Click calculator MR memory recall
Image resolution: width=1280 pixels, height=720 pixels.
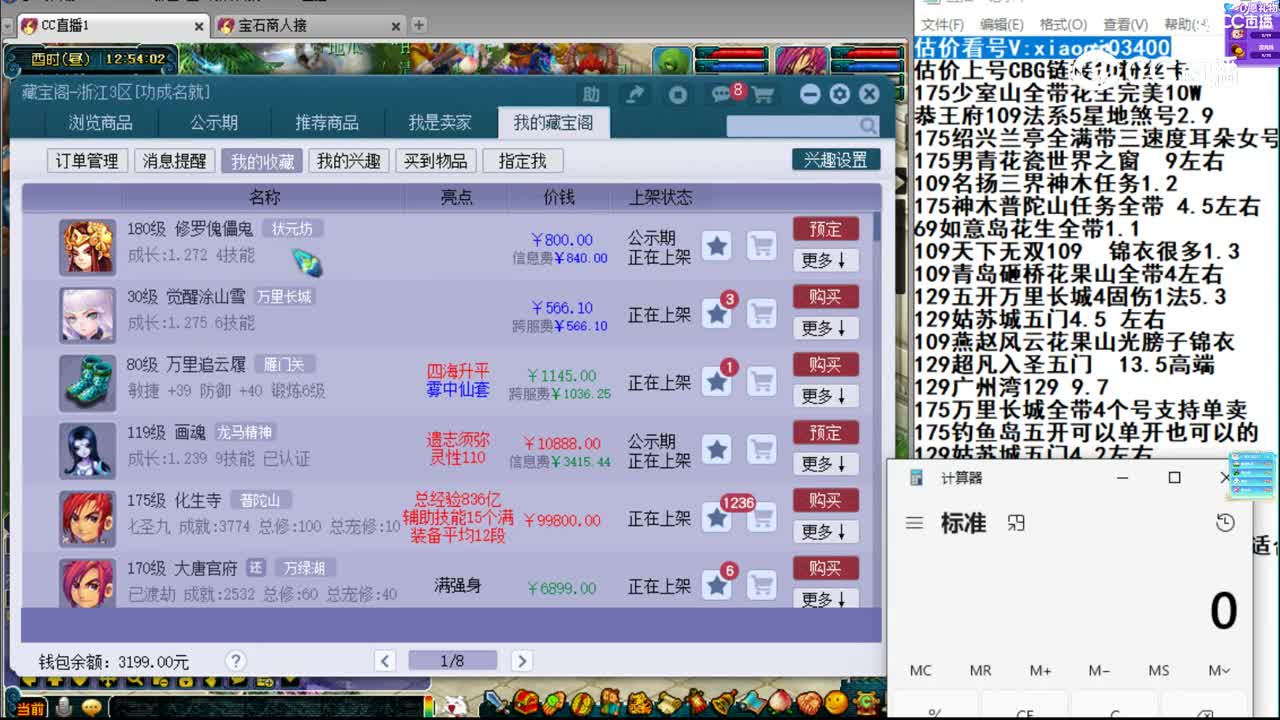[x=980, y=670]
